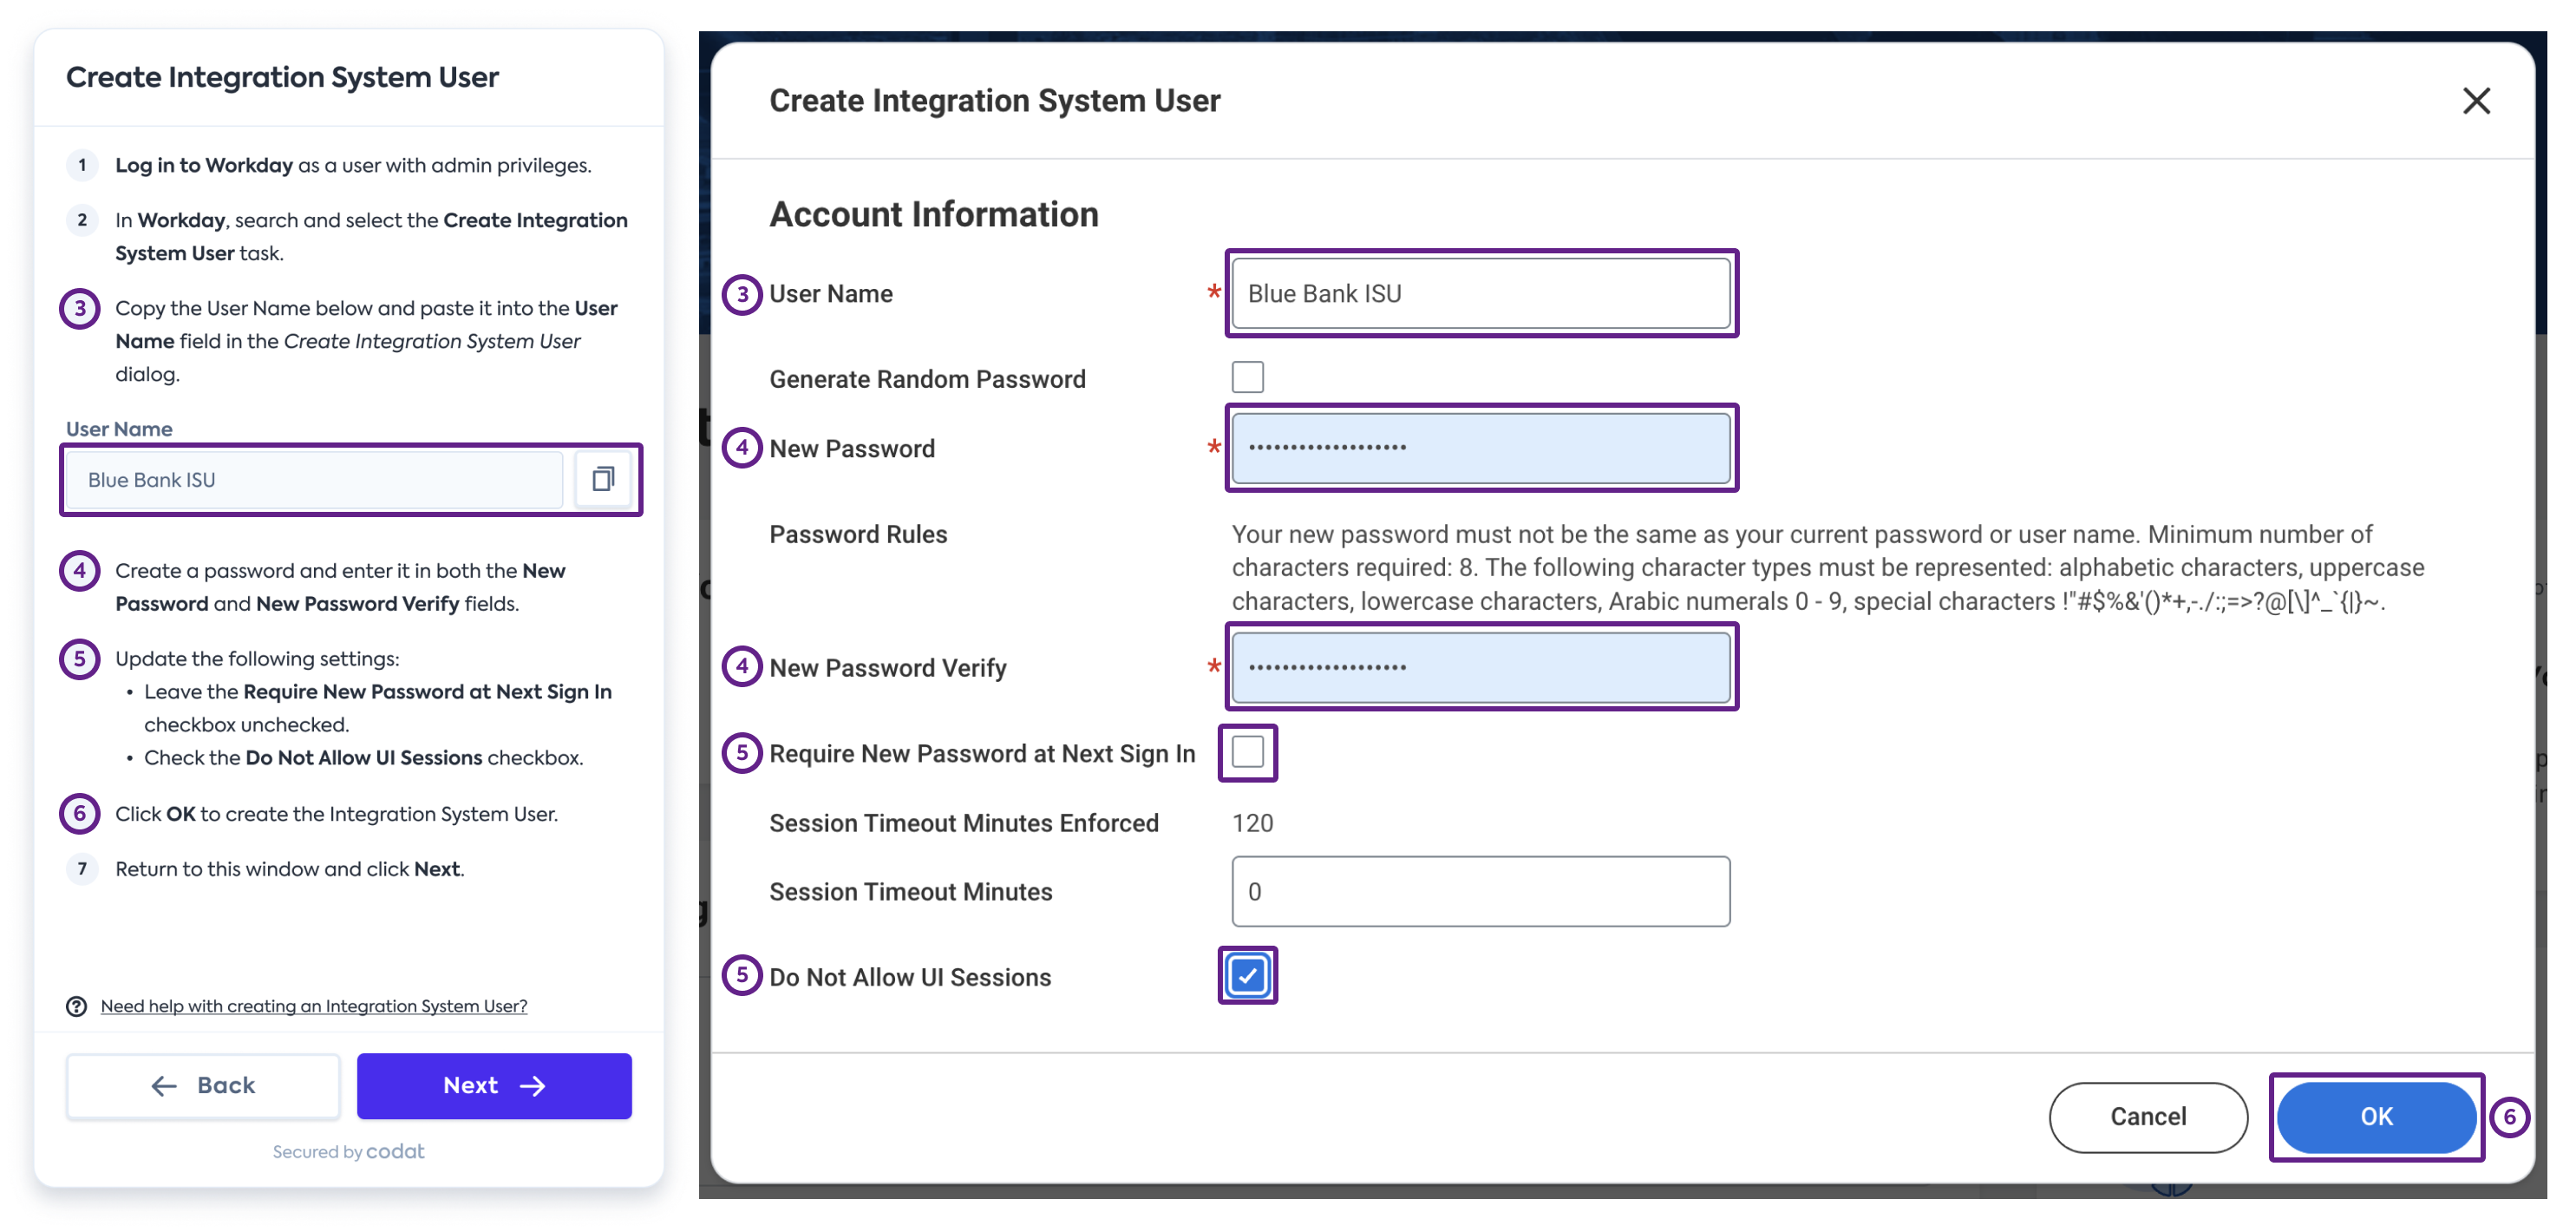
Task: Select the New Password Verify field
Action: [x=1480, y=667]
